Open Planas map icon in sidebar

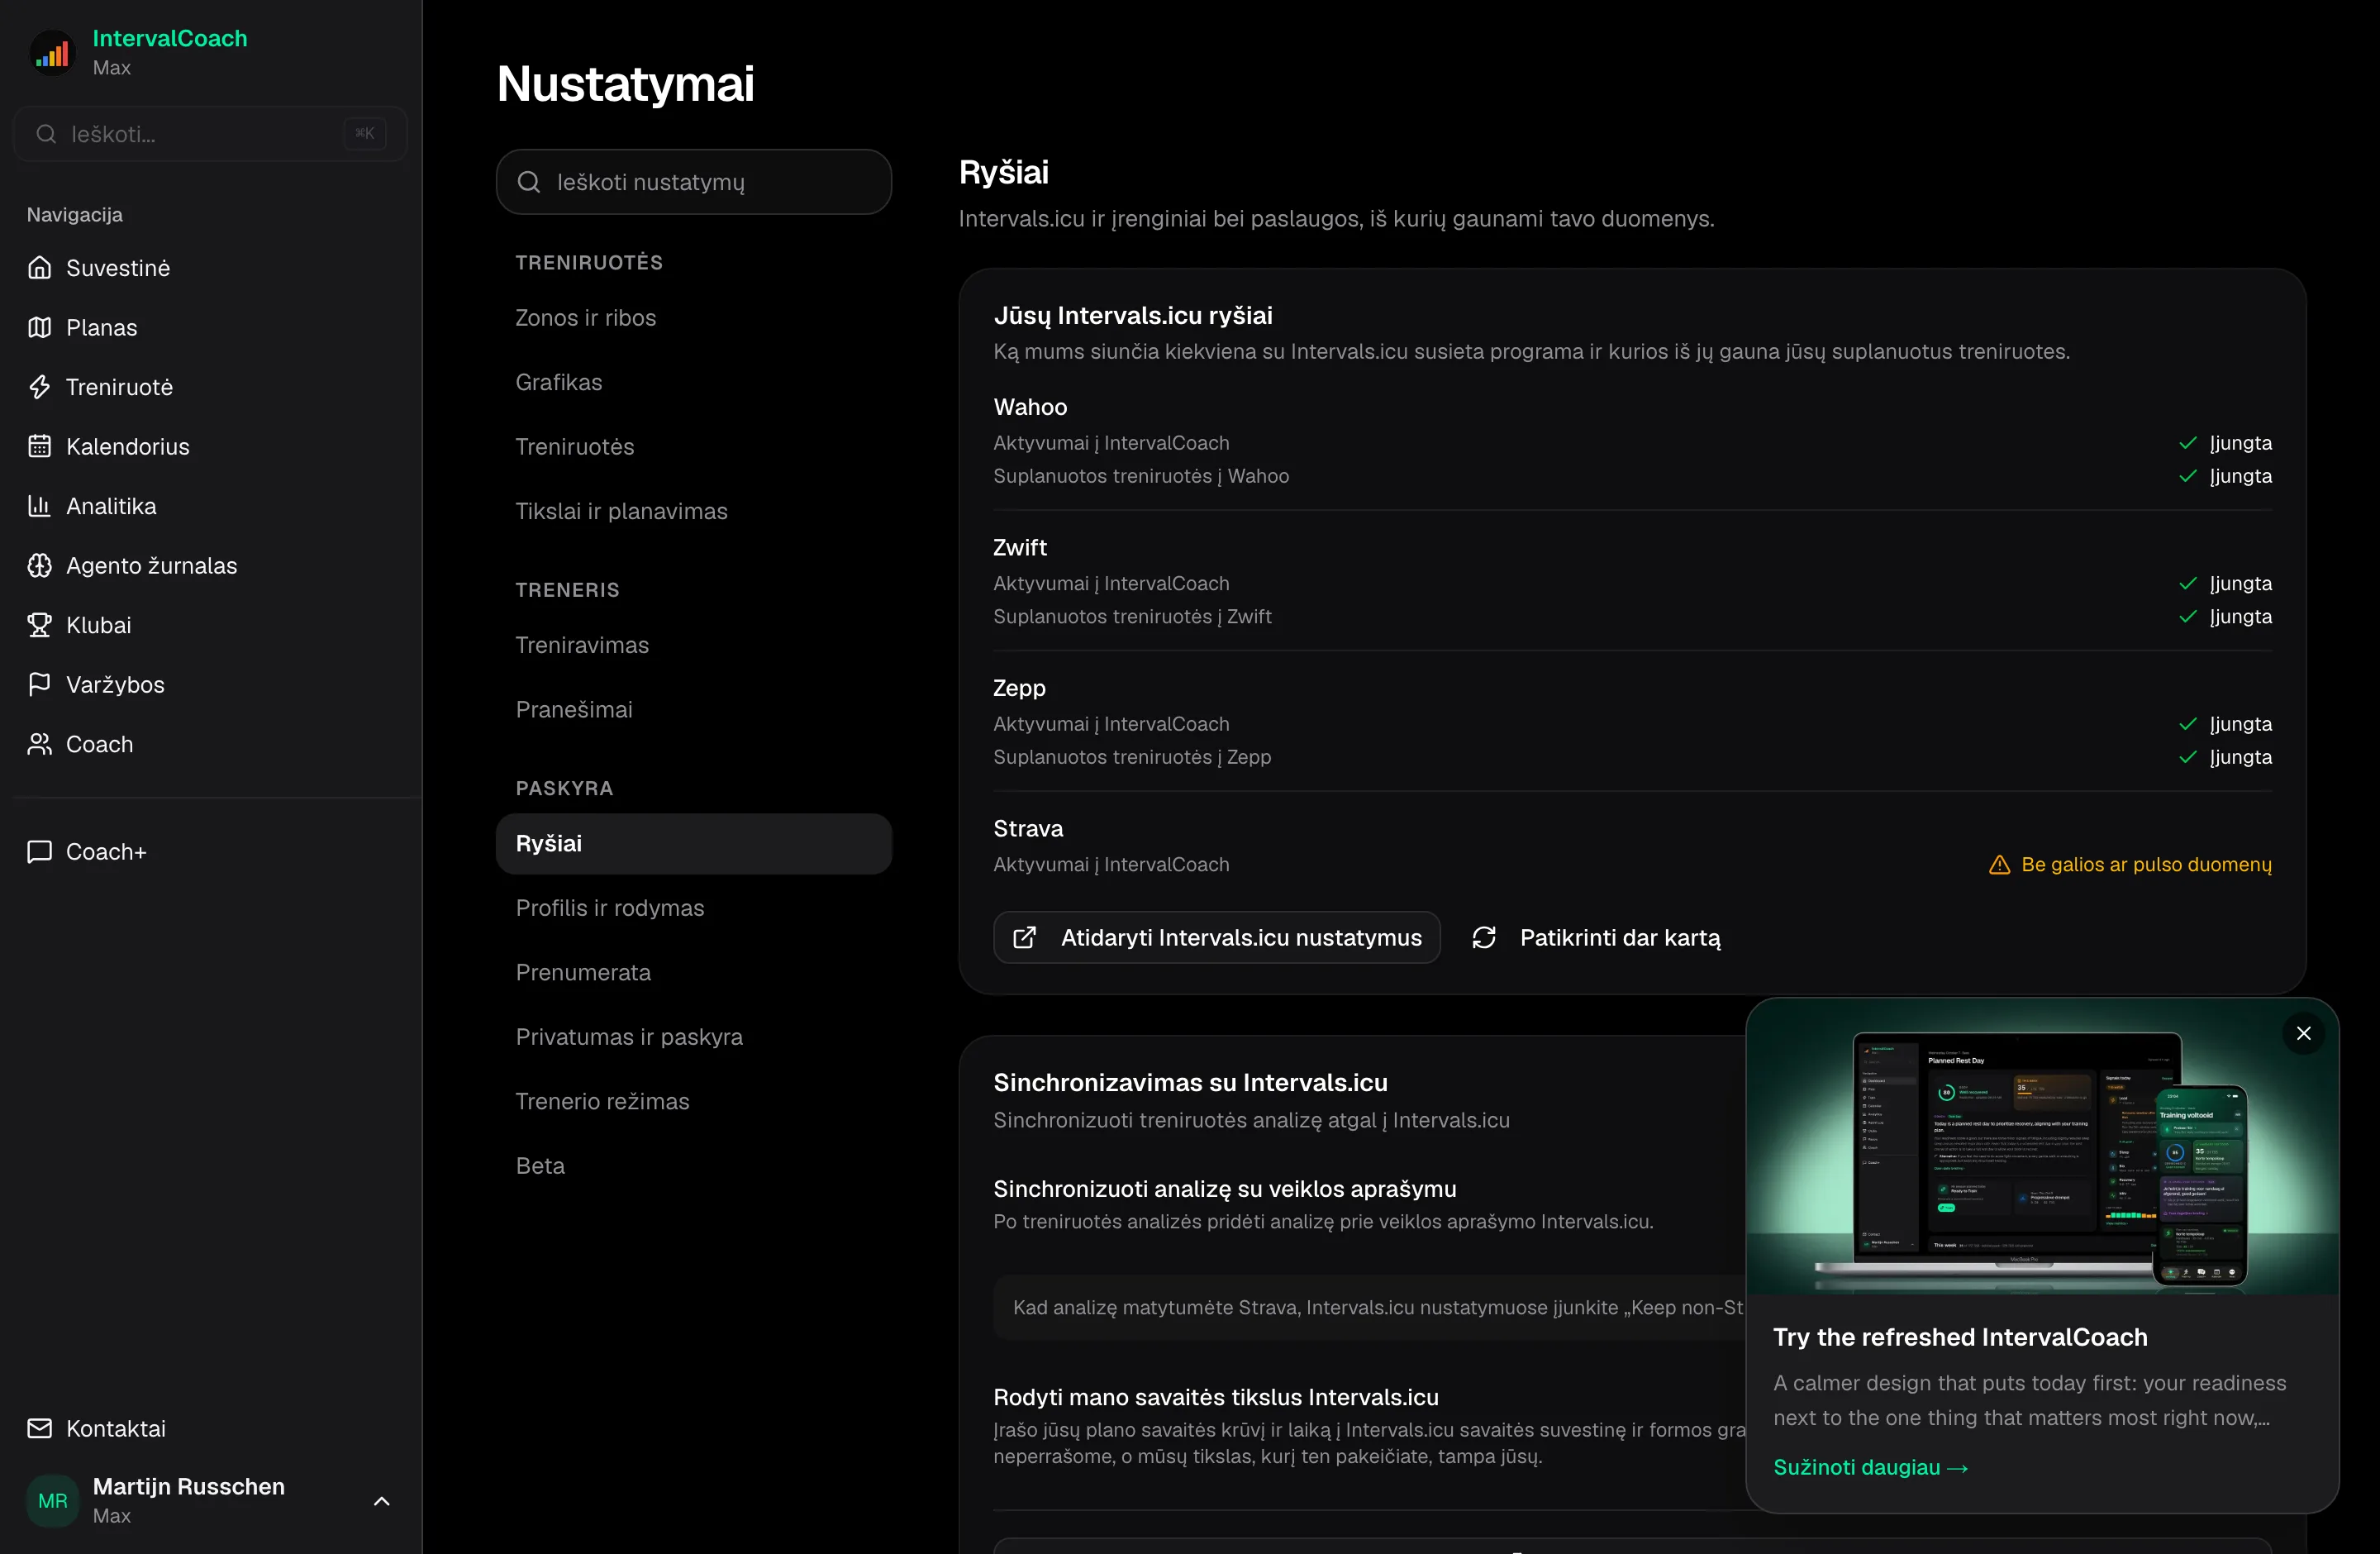coord(40,327)
